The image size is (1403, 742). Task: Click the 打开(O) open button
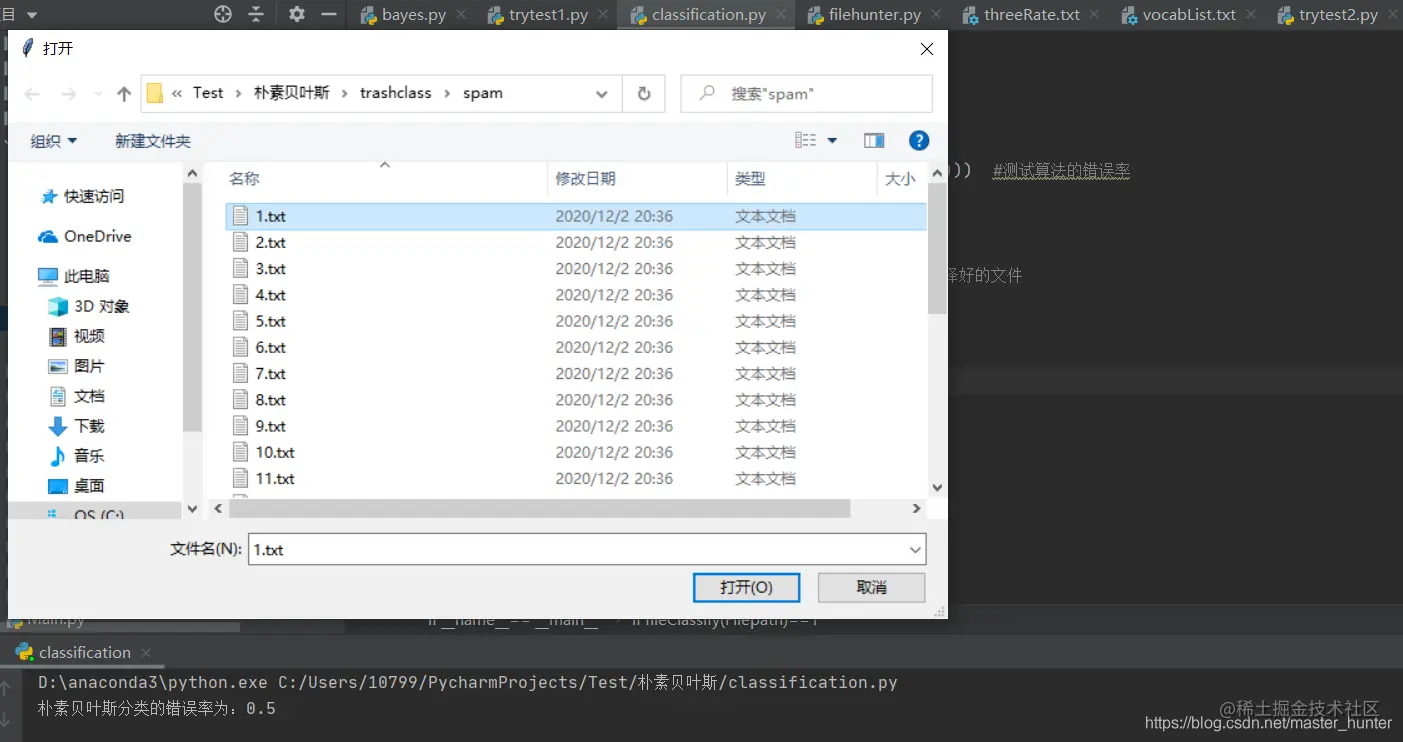(746, 587)
